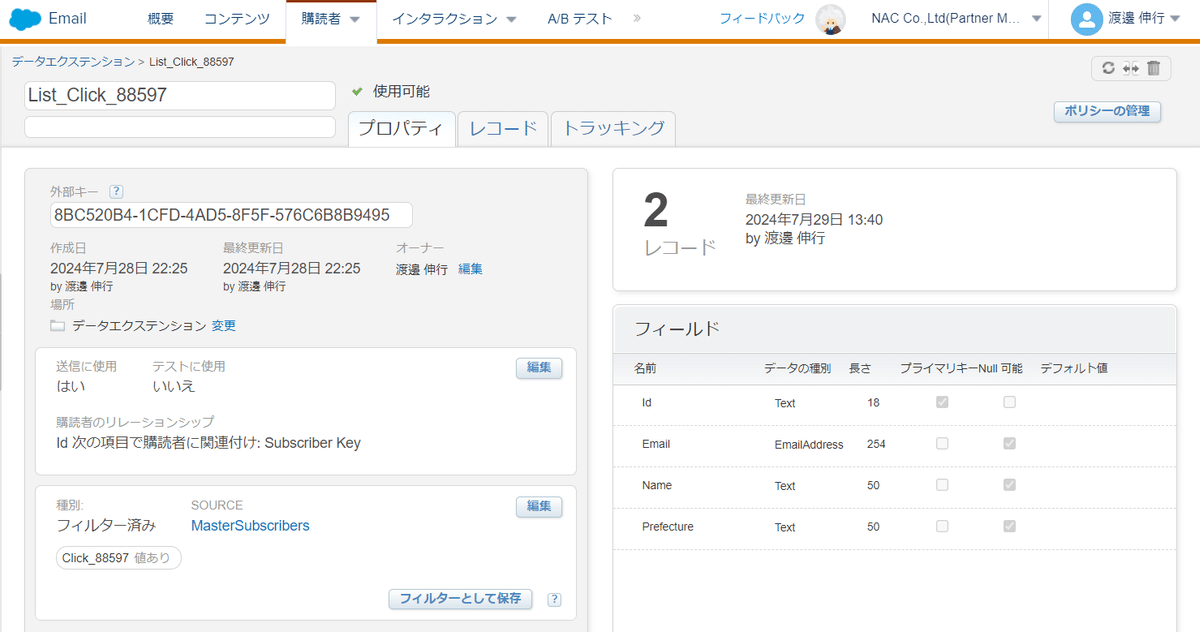The image size is (1200, 632).
Task: Open the MasterSubscribers source link
Action: tap(250, 526)
